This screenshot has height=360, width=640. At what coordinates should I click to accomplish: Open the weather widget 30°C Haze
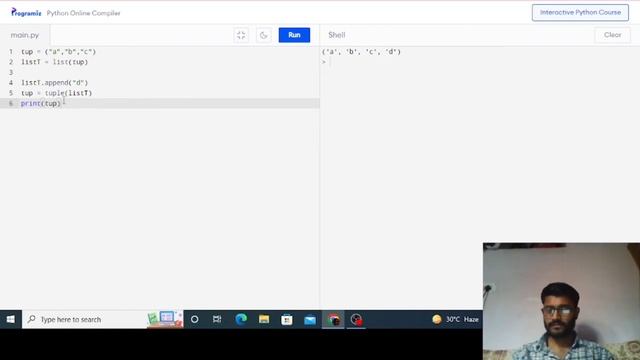point(455,319)
